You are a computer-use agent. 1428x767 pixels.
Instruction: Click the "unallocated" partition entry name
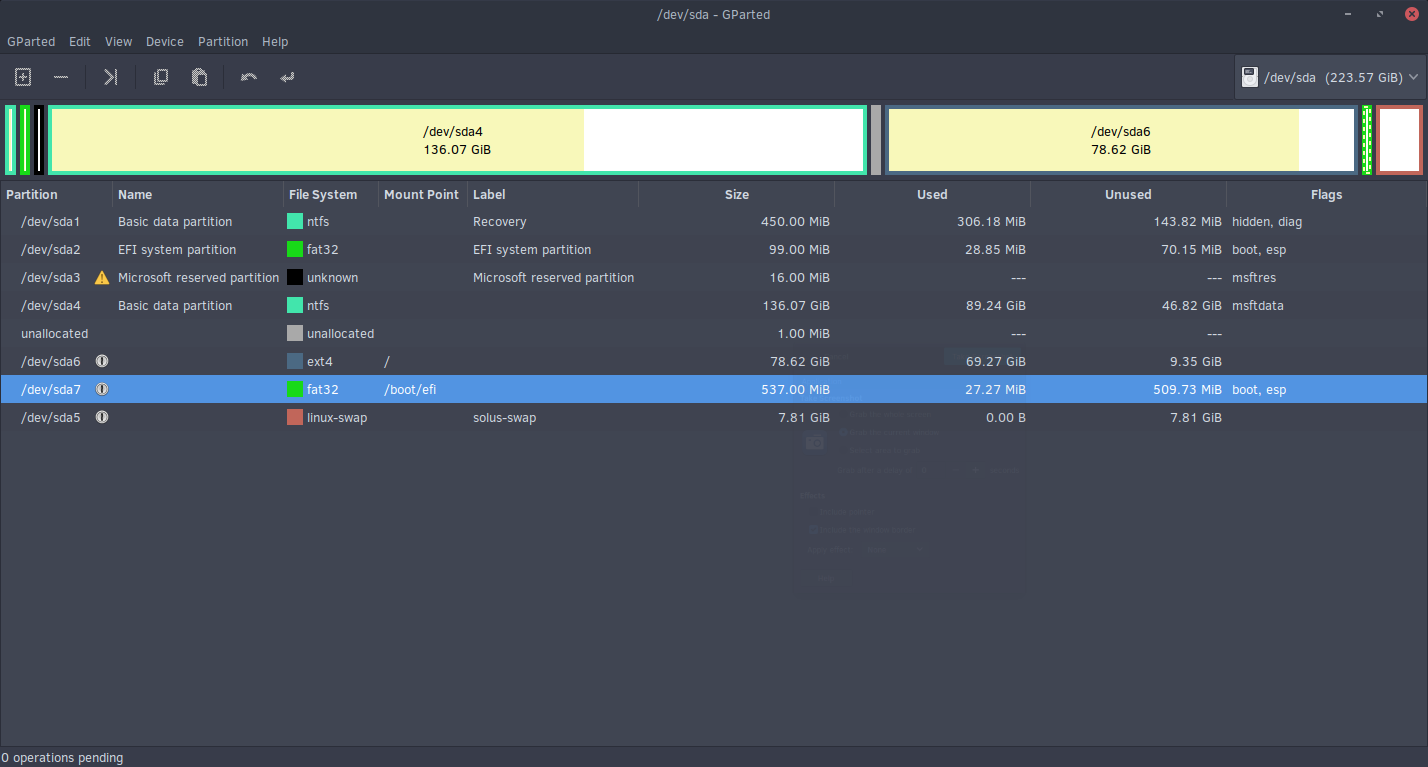coord(55,334)
